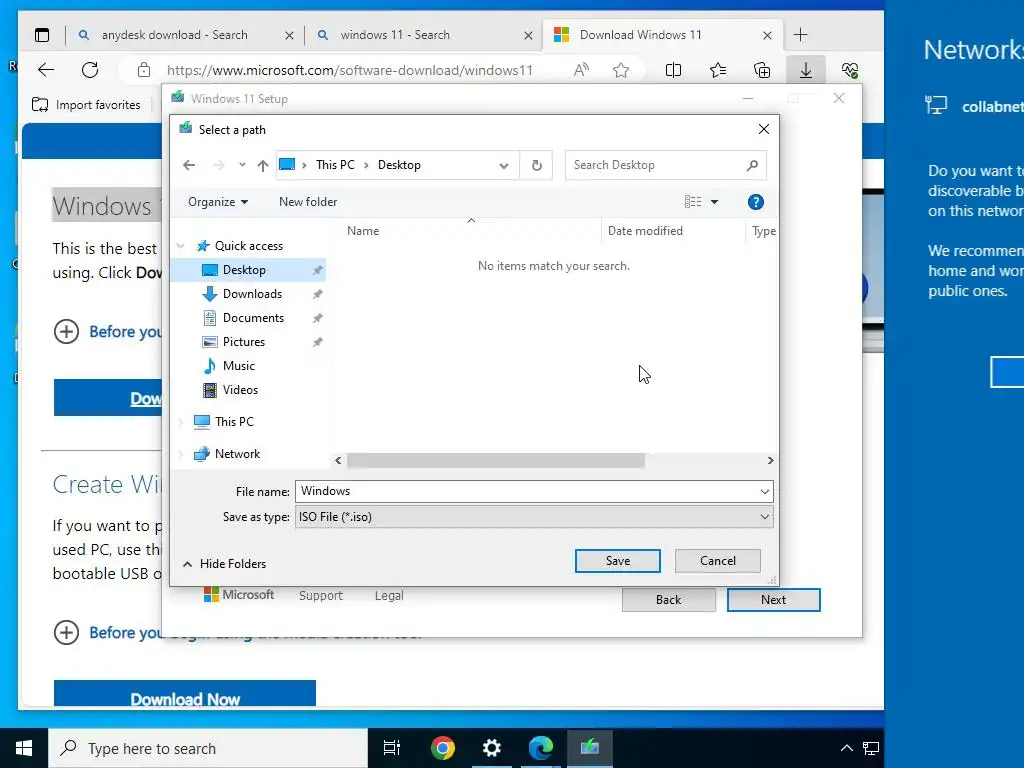Open the Save as type combo box
The height and width of the screenshot is (768, 1024).
pos(534,517)
